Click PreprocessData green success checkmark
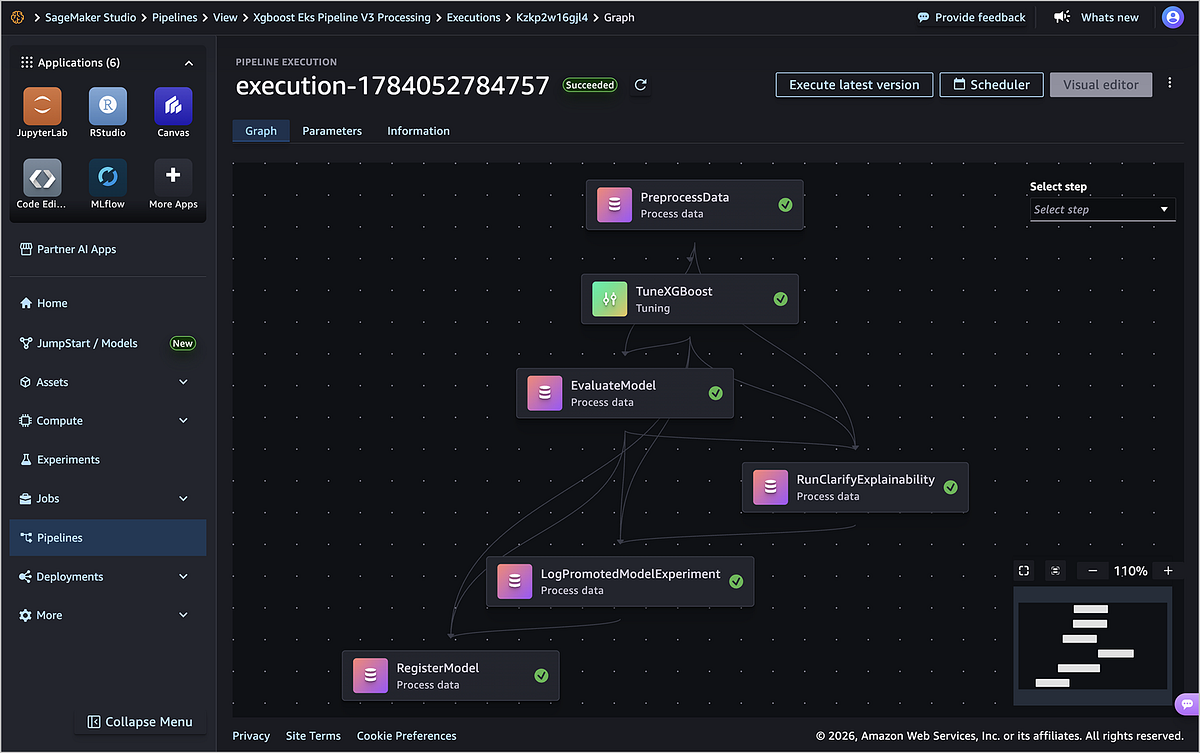 (x=785, y=204)
